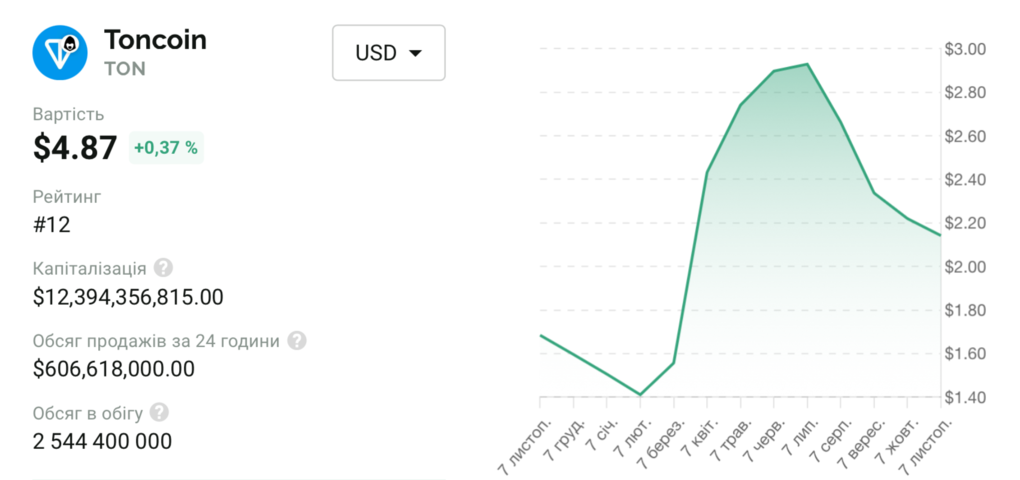Click the help icon next to Обсяг в обігу

[x=159, y=412]
